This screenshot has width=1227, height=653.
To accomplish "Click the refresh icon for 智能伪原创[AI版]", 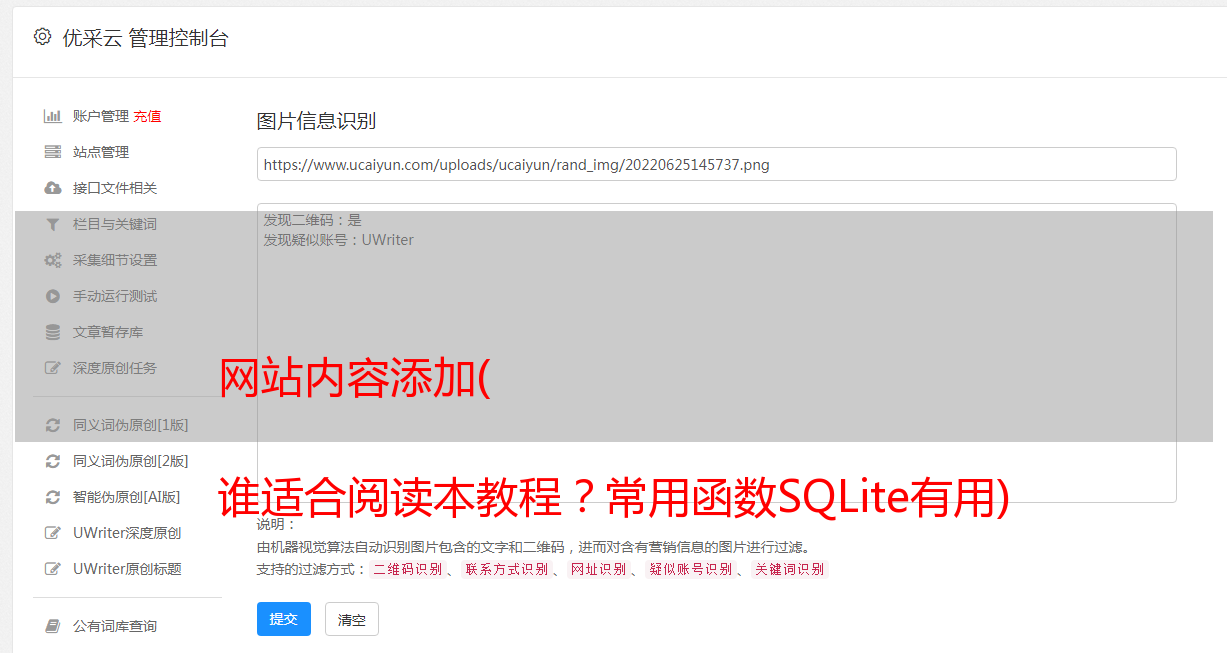I will tap(53, 497).
